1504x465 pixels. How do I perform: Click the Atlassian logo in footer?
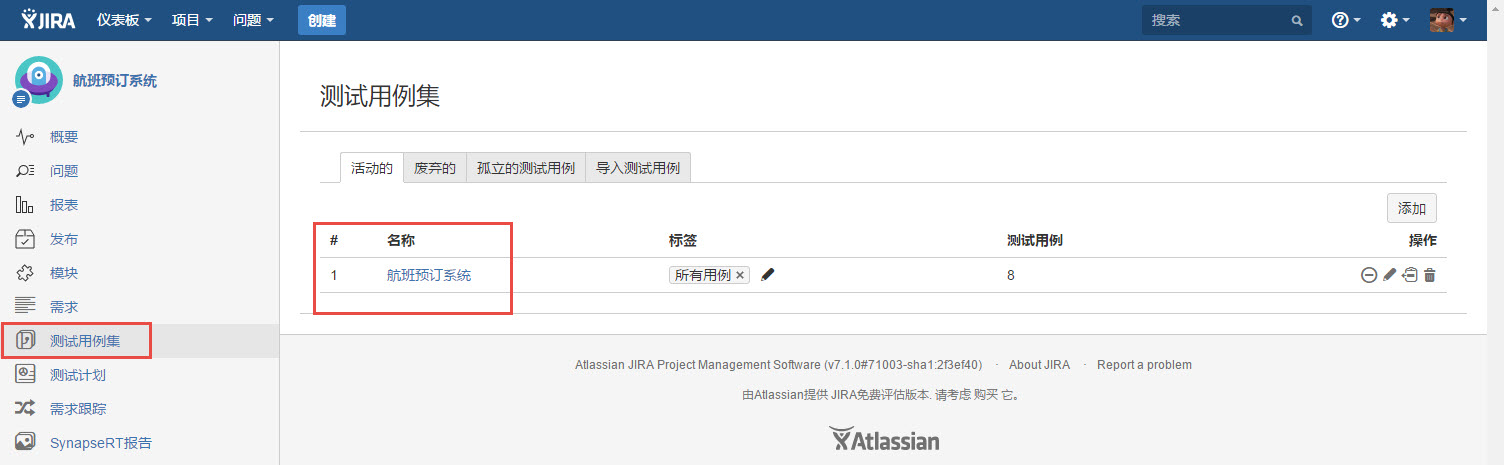tap(884, 440)
